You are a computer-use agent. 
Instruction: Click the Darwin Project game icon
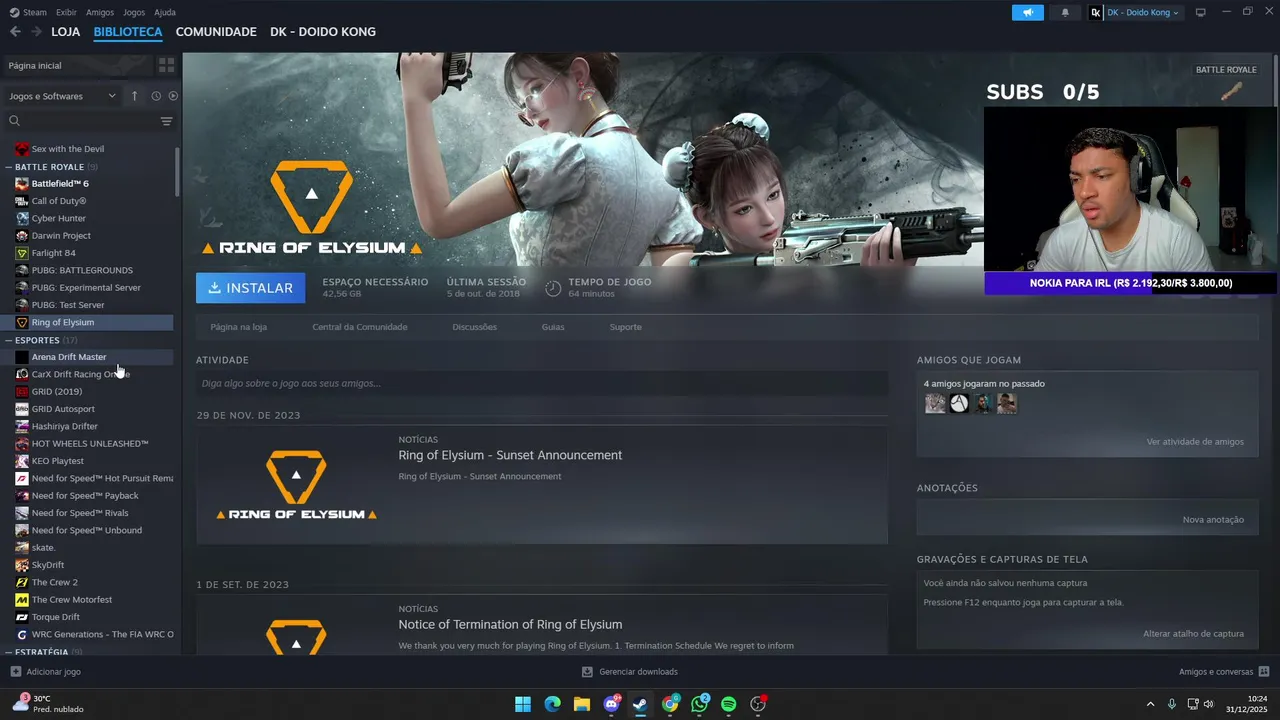[22, 236]
